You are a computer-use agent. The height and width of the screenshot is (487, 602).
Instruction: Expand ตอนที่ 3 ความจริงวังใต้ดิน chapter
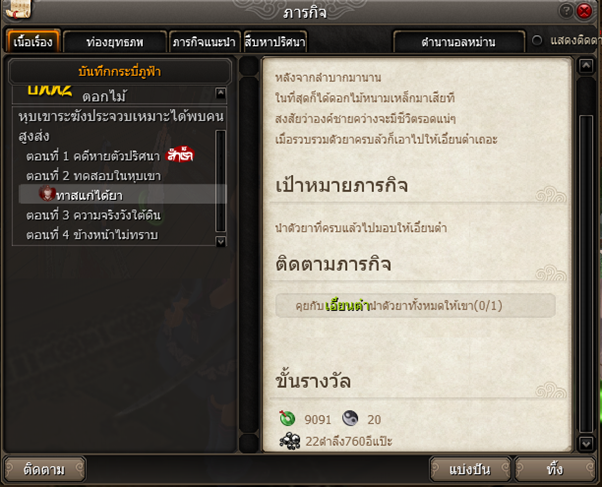point(93,215)
